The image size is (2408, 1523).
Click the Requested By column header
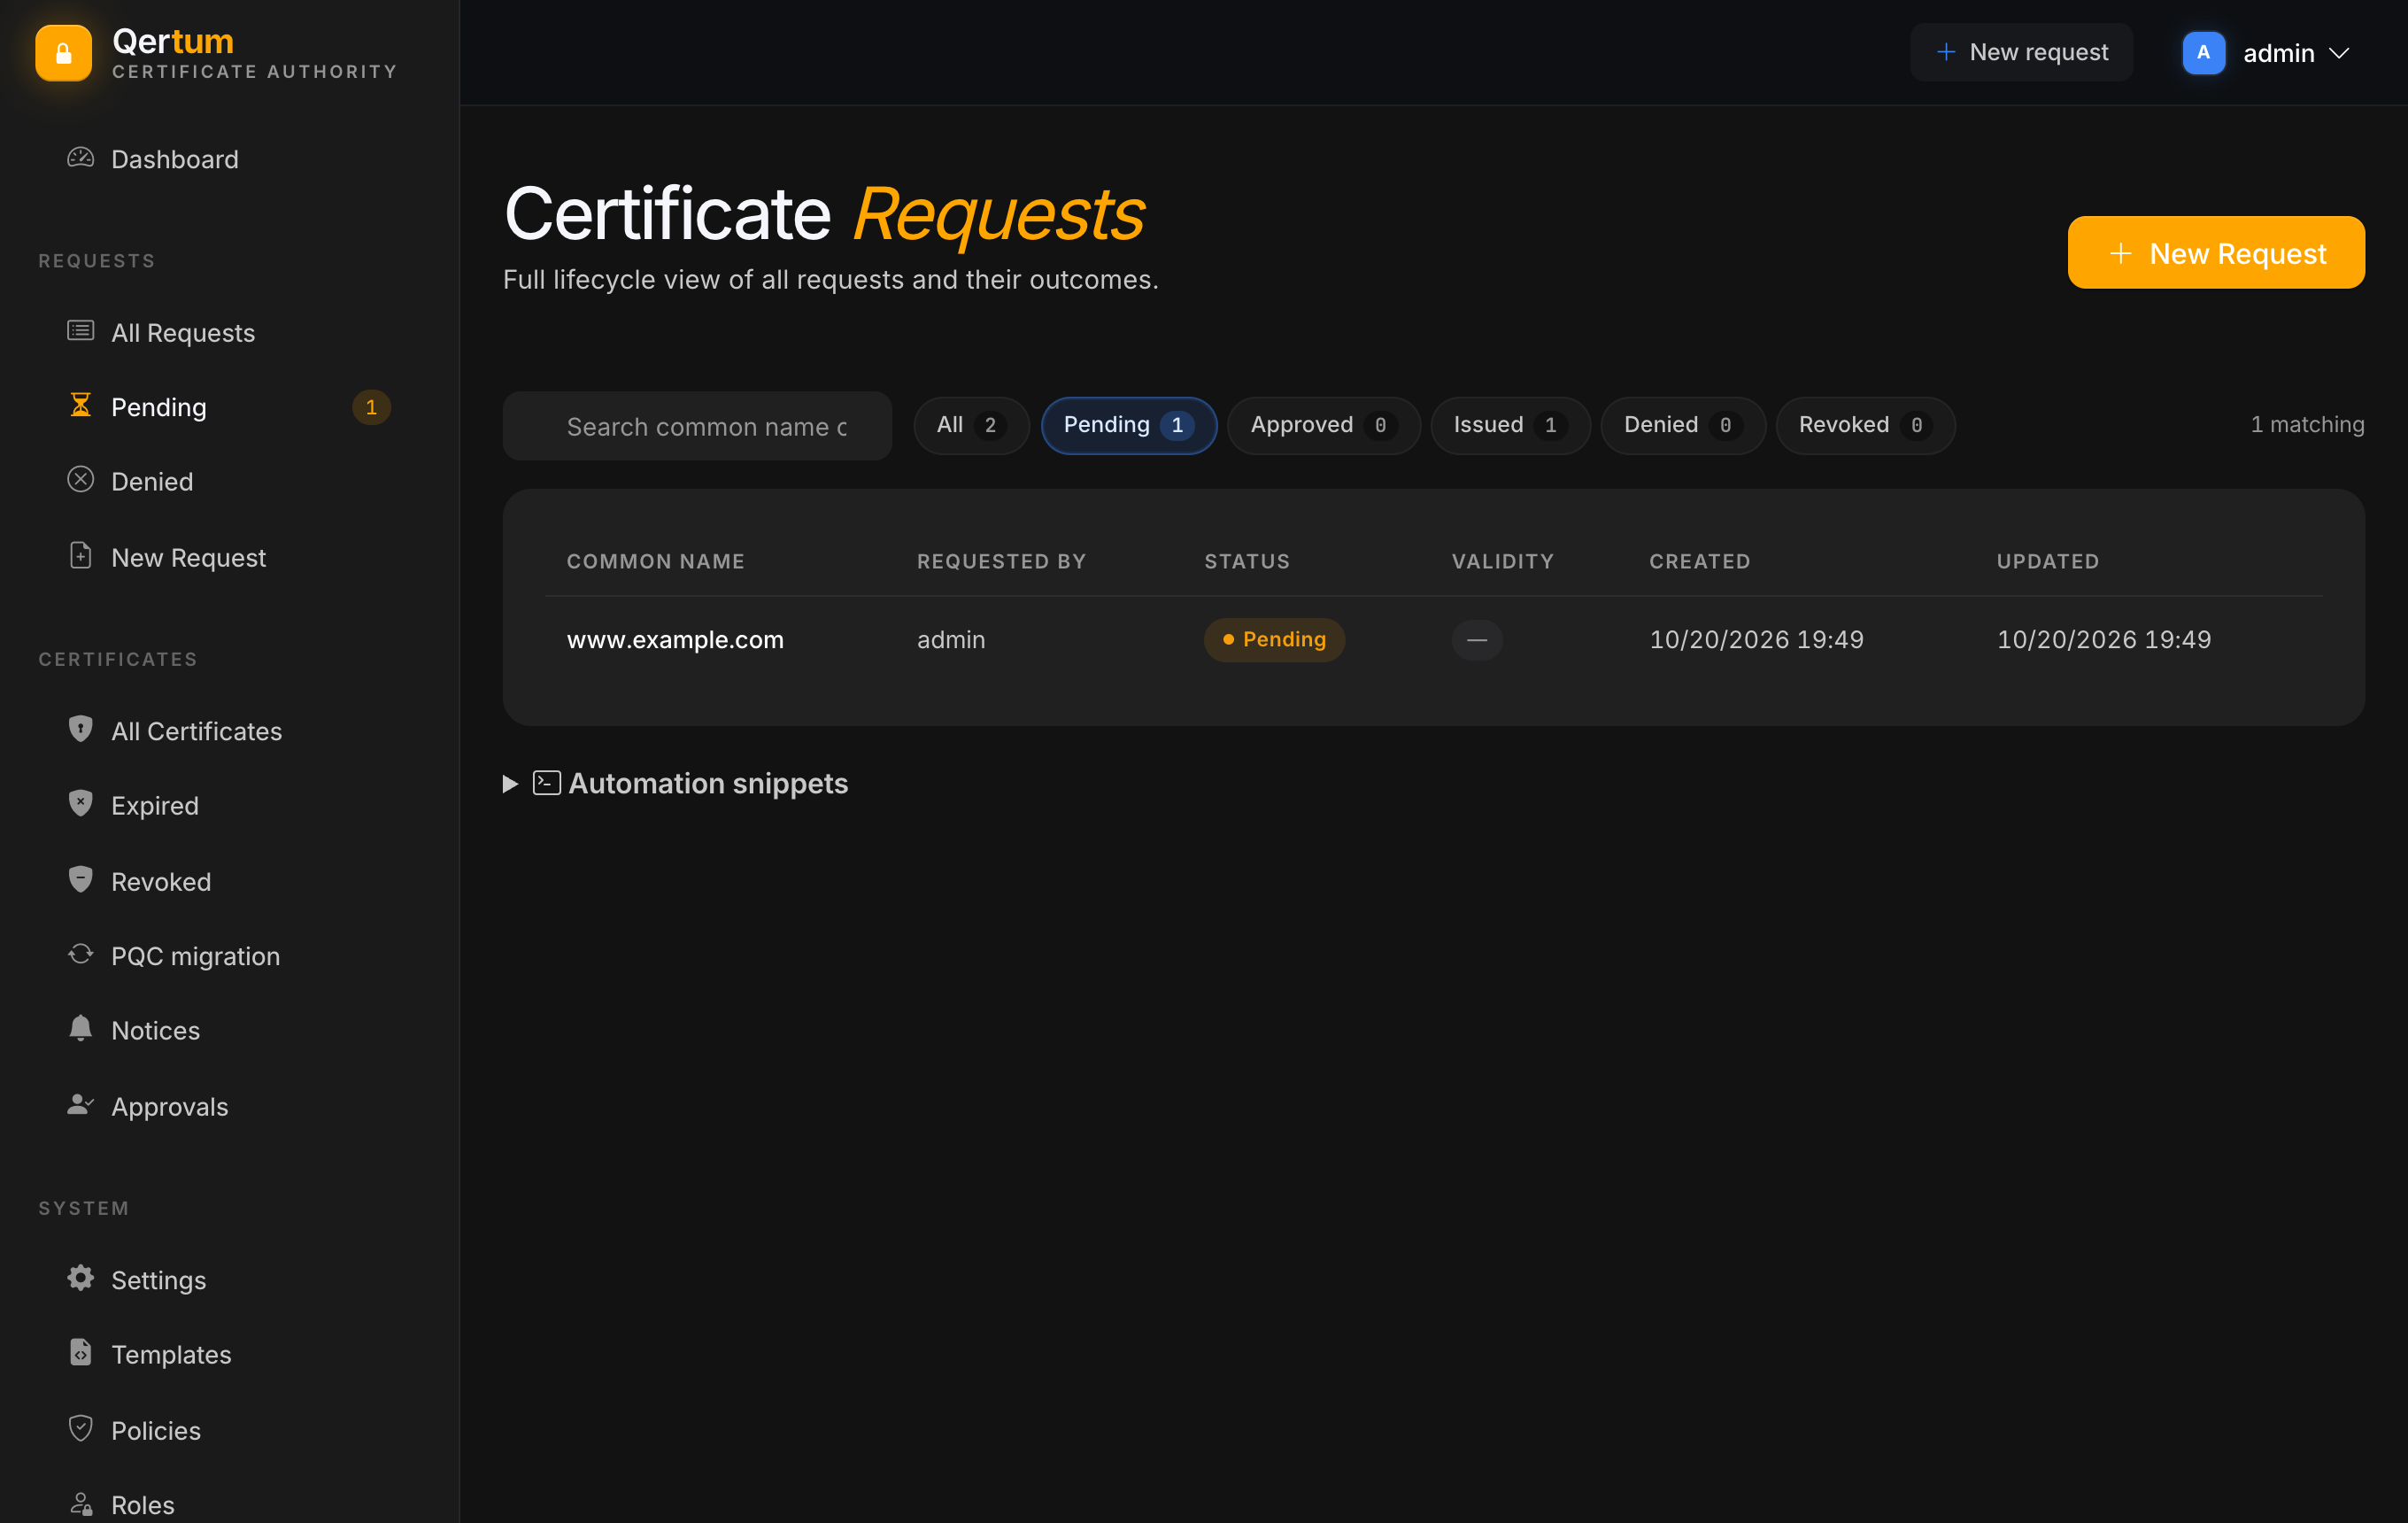(x=1001, y=561)
